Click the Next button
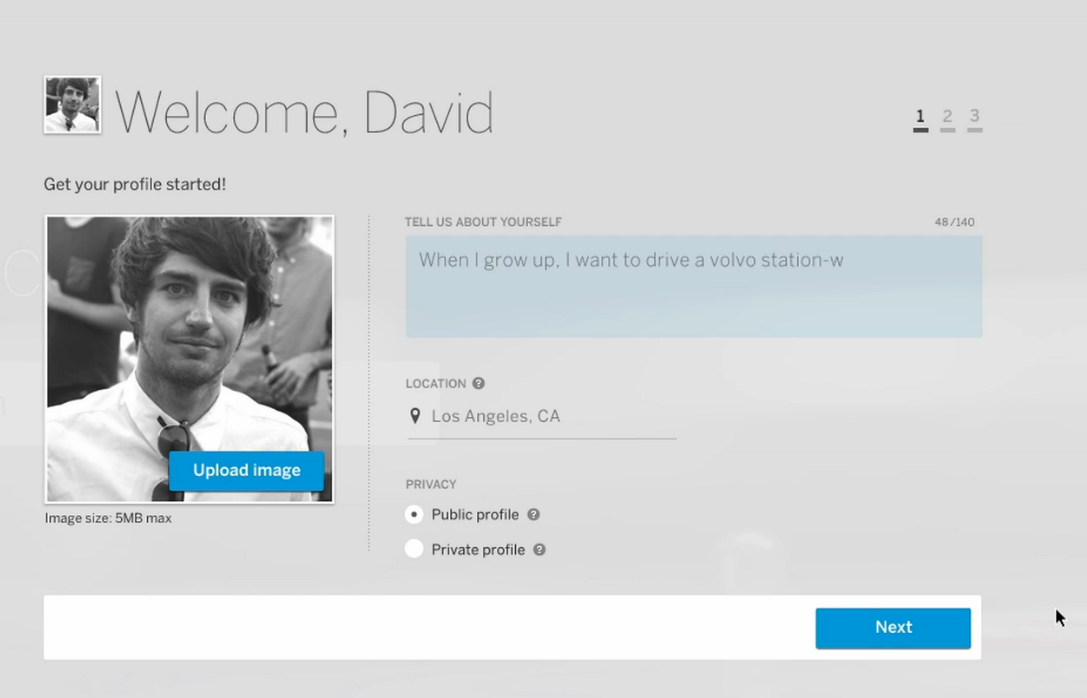1087x698 pixels. pos(892,628)
